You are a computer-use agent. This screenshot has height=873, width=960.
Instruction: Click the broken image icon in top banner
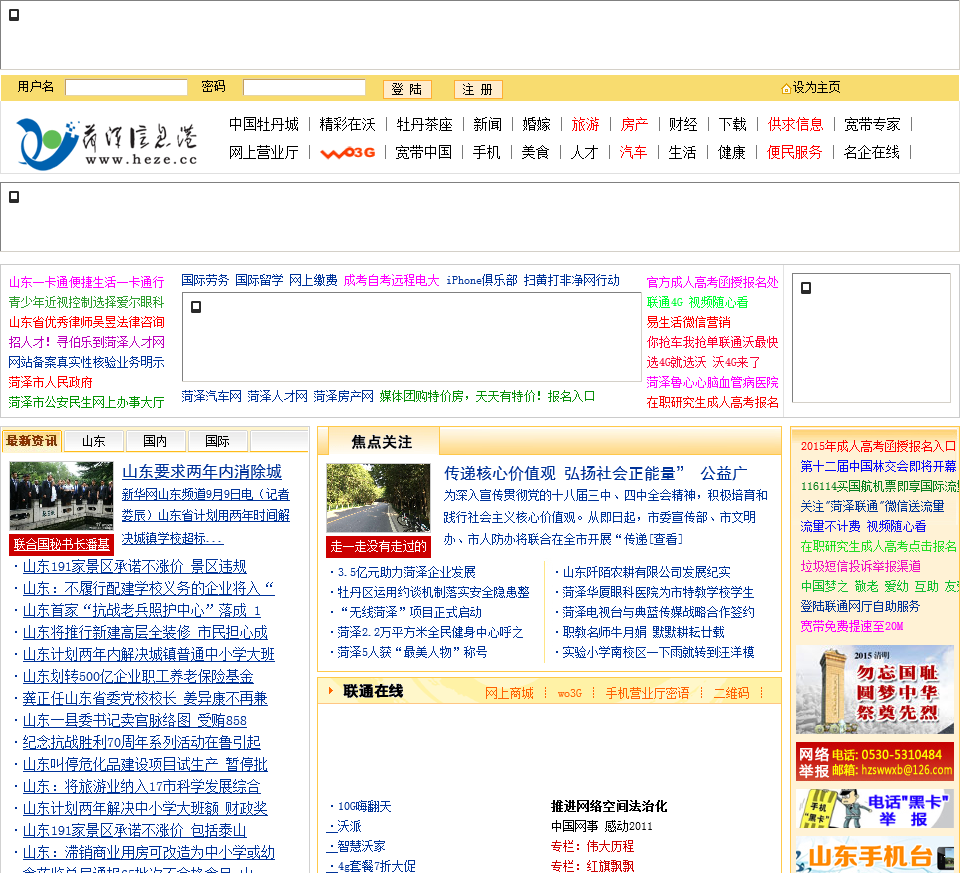pyautogui.click(x=14, y=15)
